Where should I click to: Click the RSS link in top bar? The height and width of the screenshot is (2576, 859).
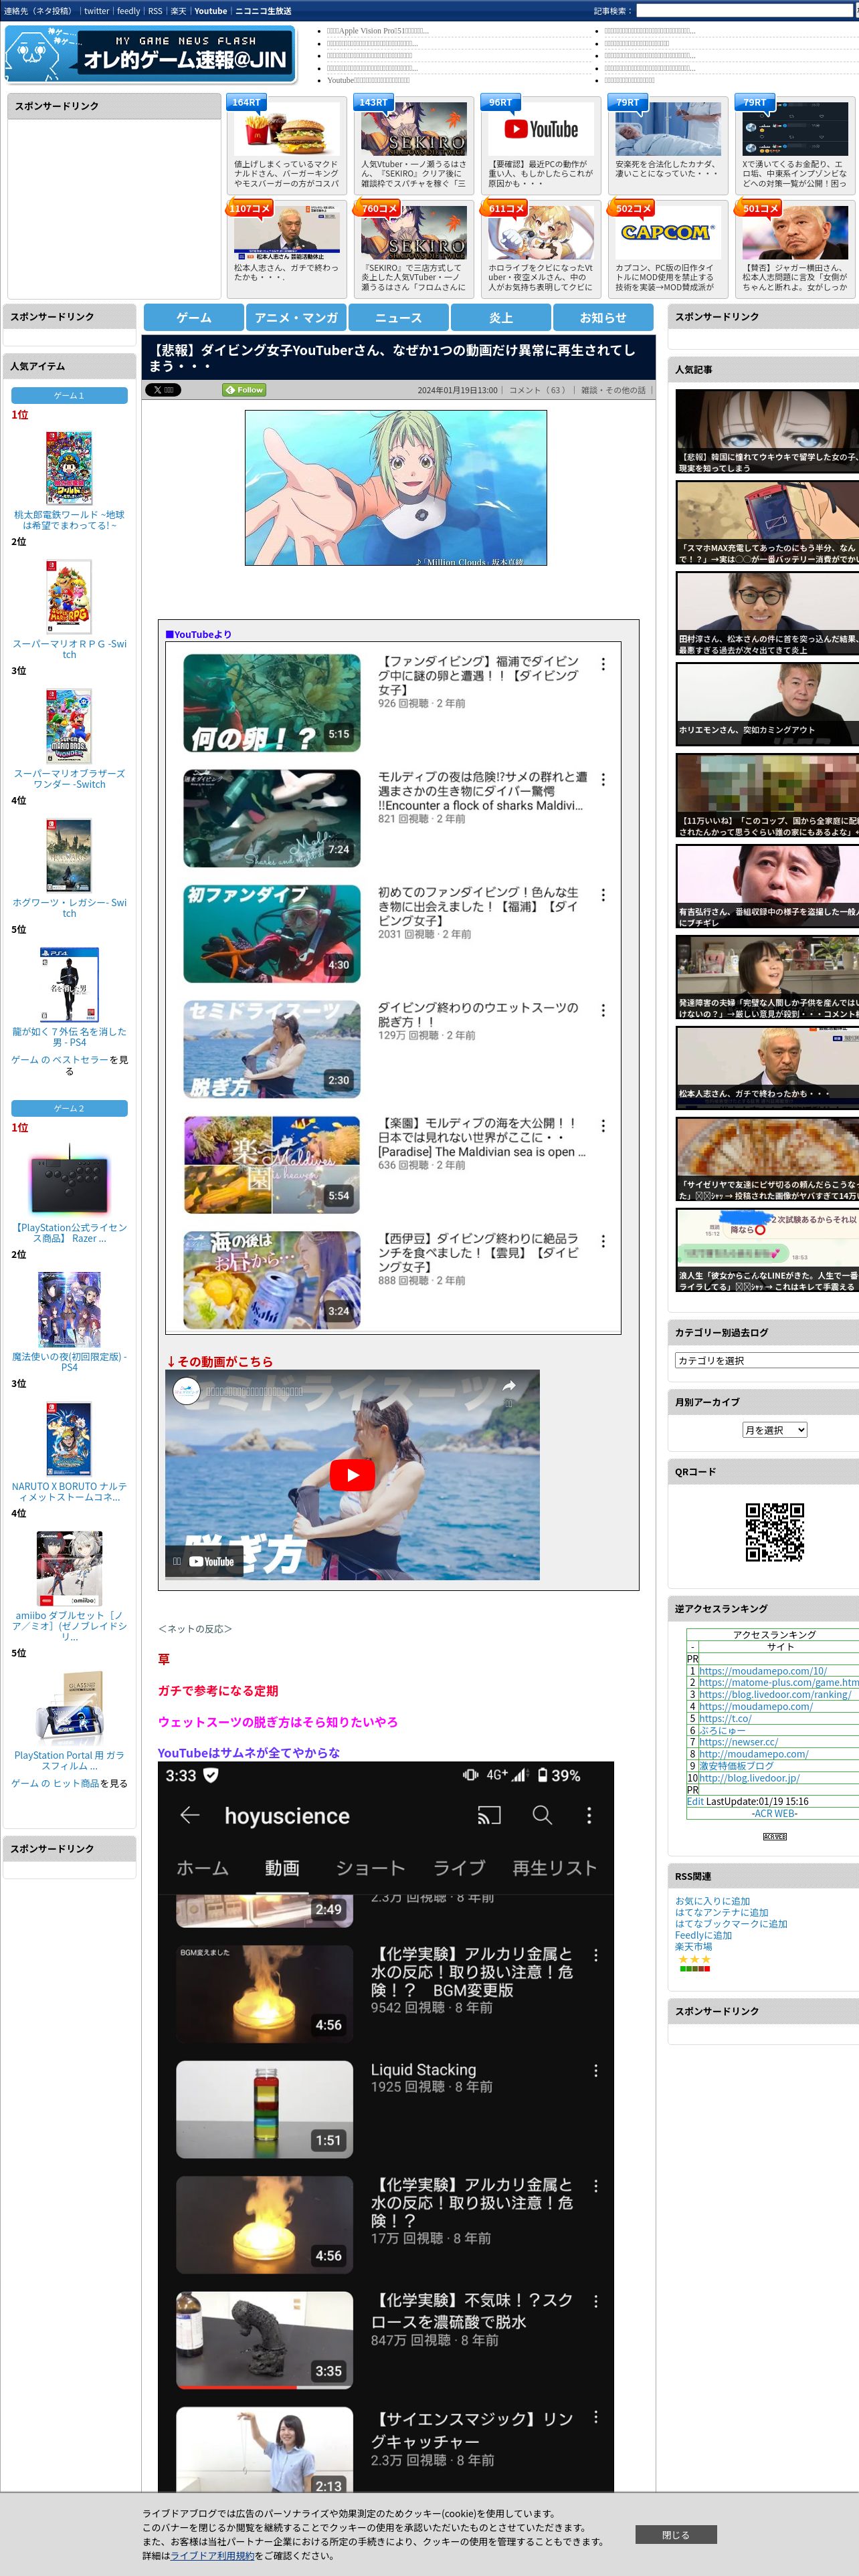pyautogui.click(x=155, y=11)
